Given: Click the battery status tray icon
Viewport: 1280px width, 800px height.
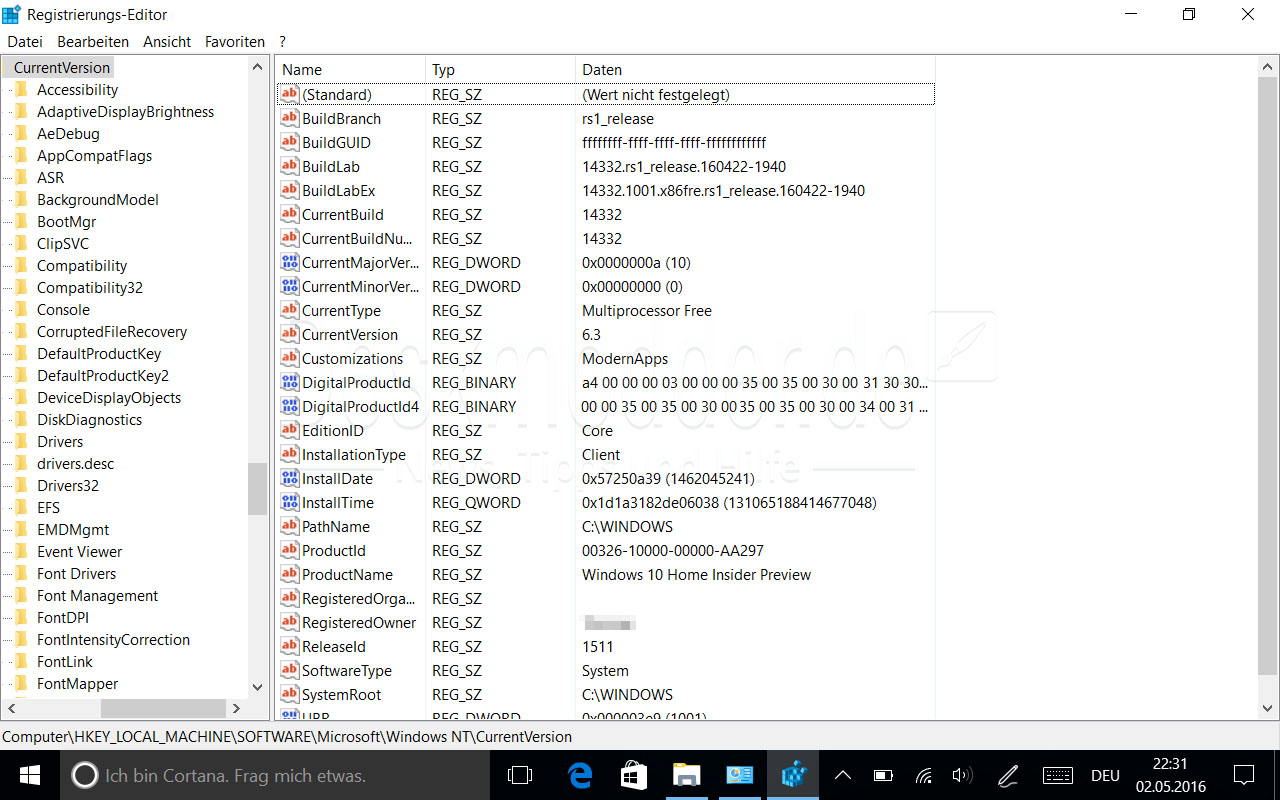Looking at the screenshot, I should click(883, 775).
